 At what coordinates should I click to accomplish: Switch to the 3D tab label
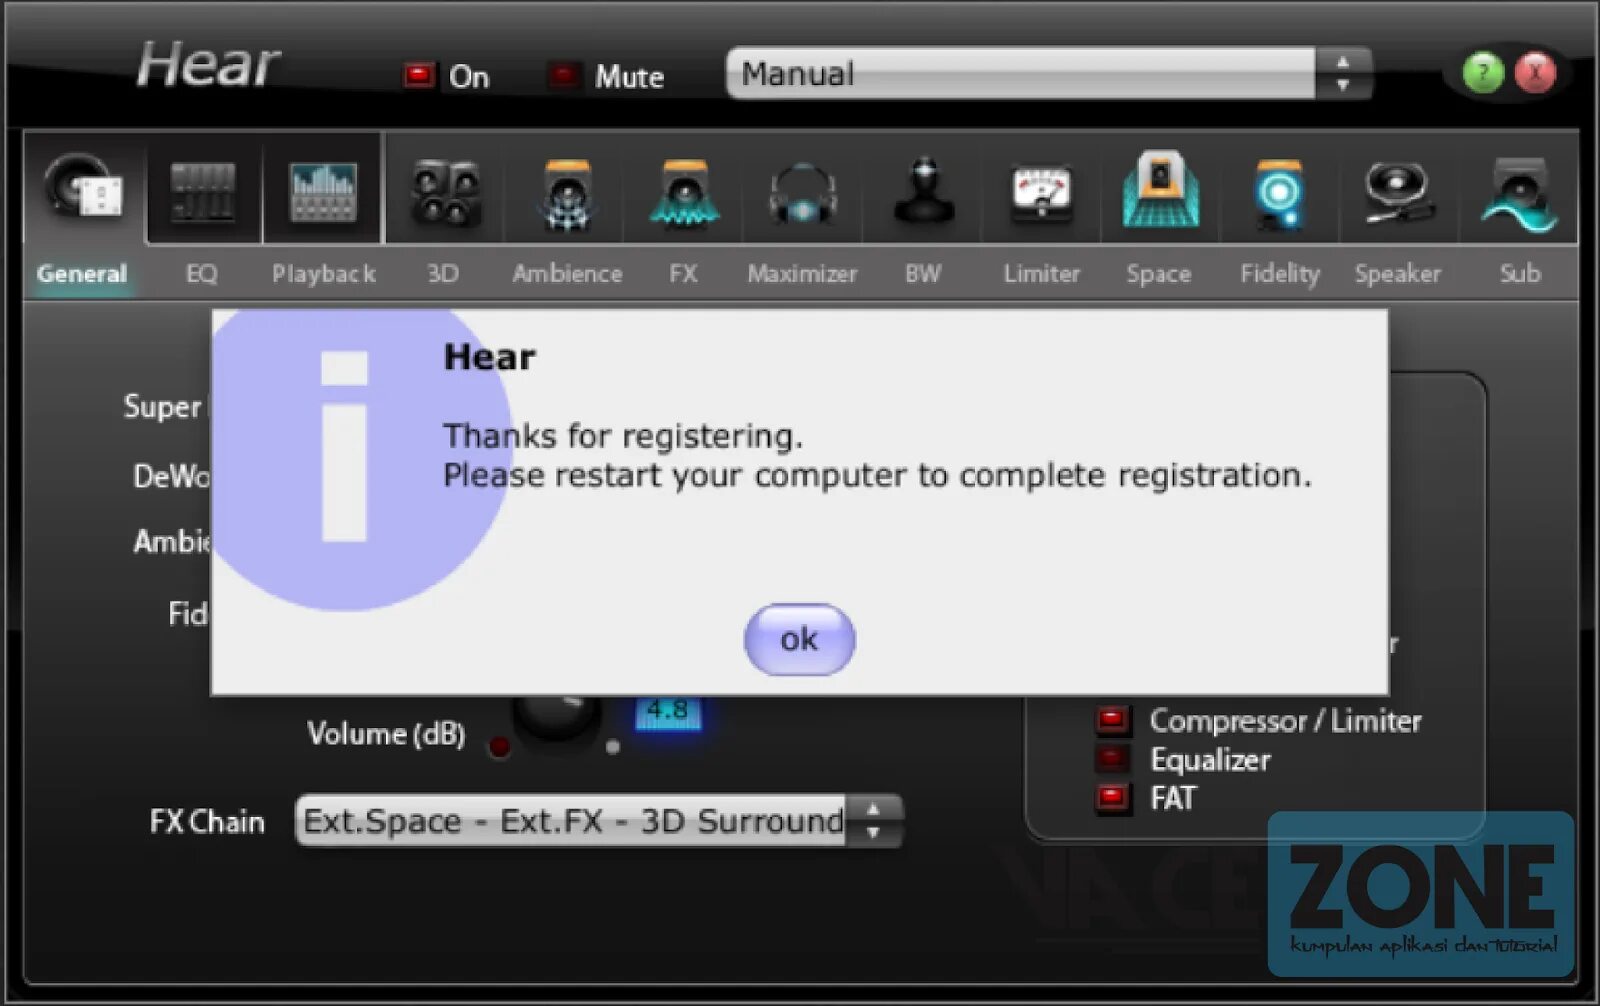tap(443, 273)
